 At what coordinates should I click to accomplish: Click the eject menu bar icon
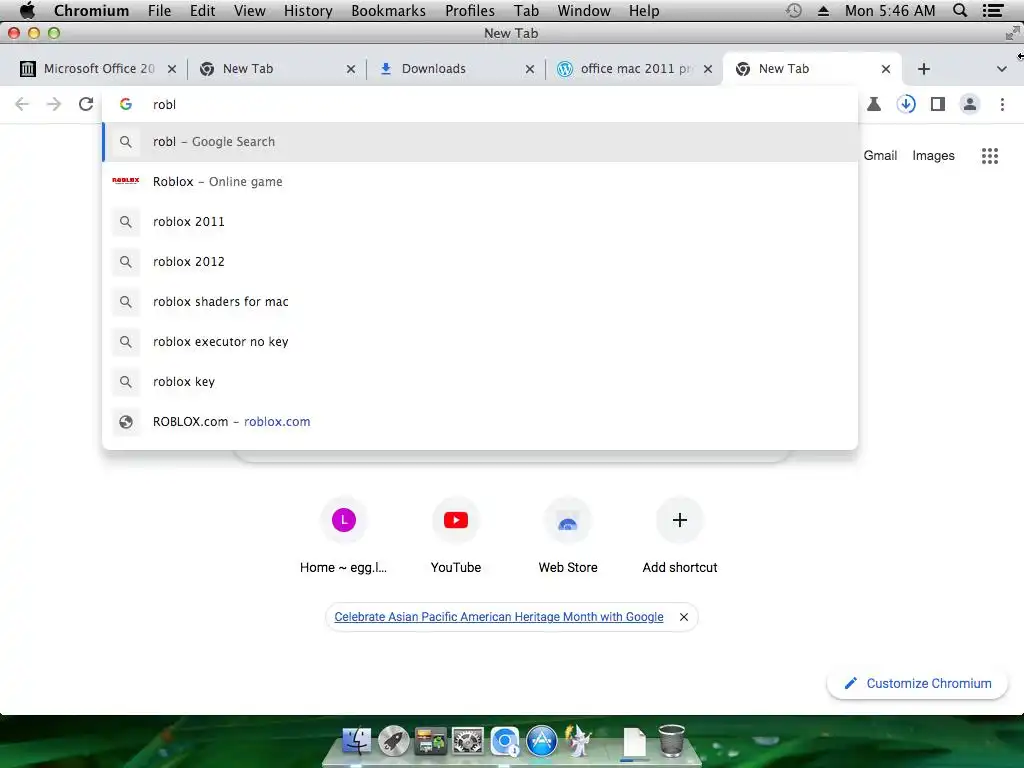click(x=824, y=11)
